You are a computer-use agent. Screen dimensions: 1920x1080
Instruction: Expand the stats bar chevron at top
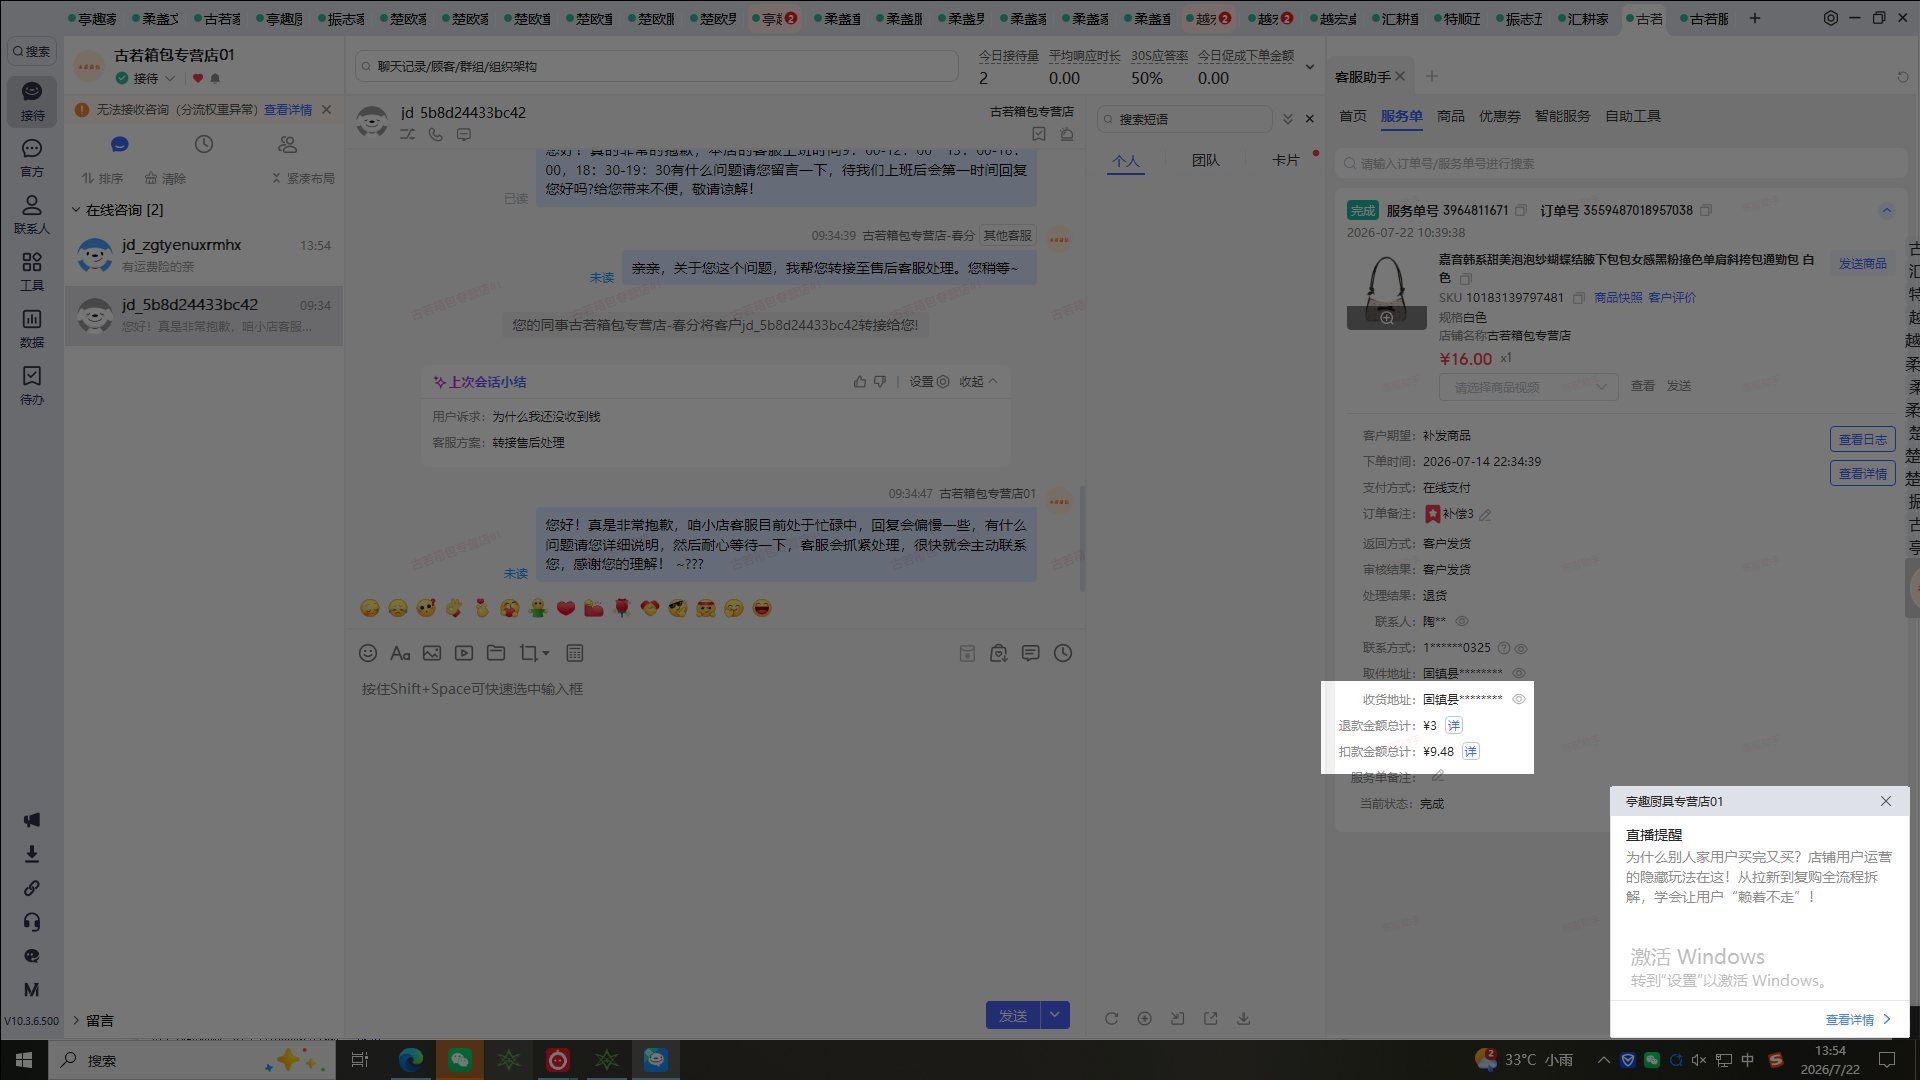pyautogui.click(x=1310, y=67)
